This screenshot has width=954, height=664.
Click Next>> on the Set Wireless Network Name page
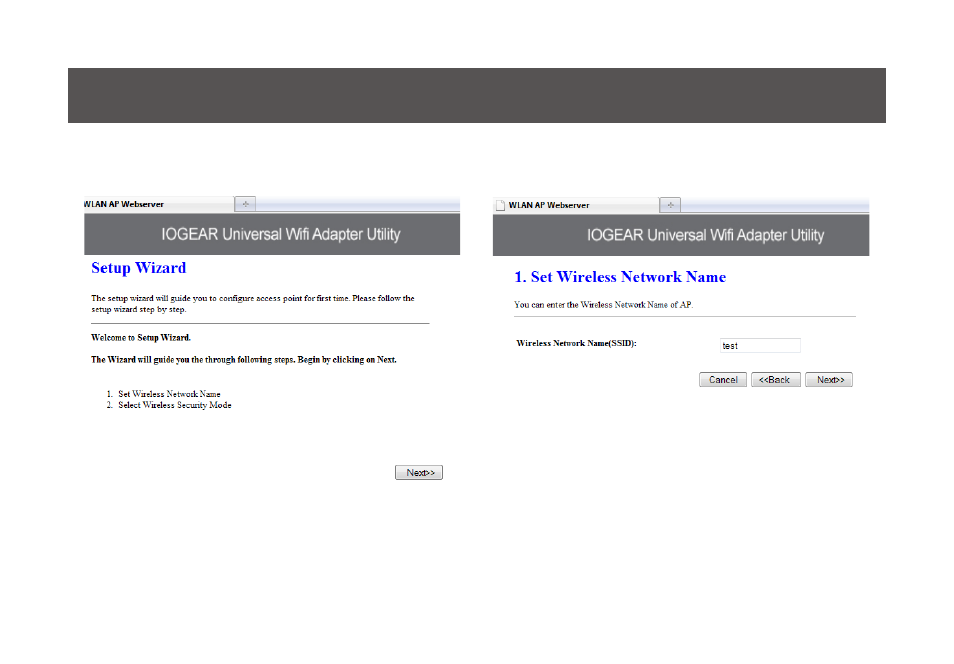click(829, 380)
